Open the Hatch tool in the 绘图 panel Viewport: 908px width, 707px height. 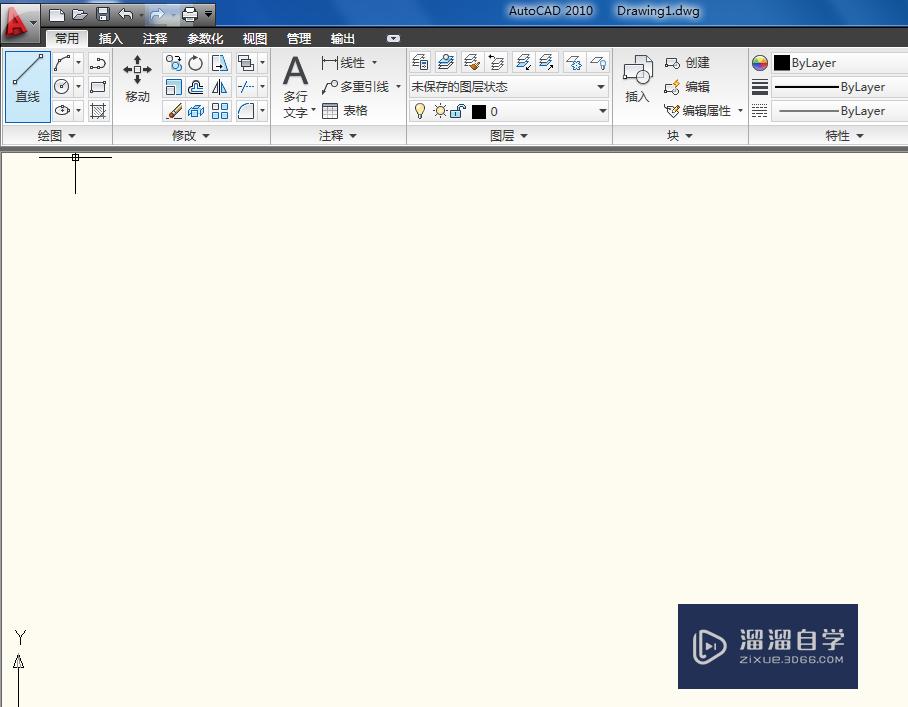[x=97, y=110]
